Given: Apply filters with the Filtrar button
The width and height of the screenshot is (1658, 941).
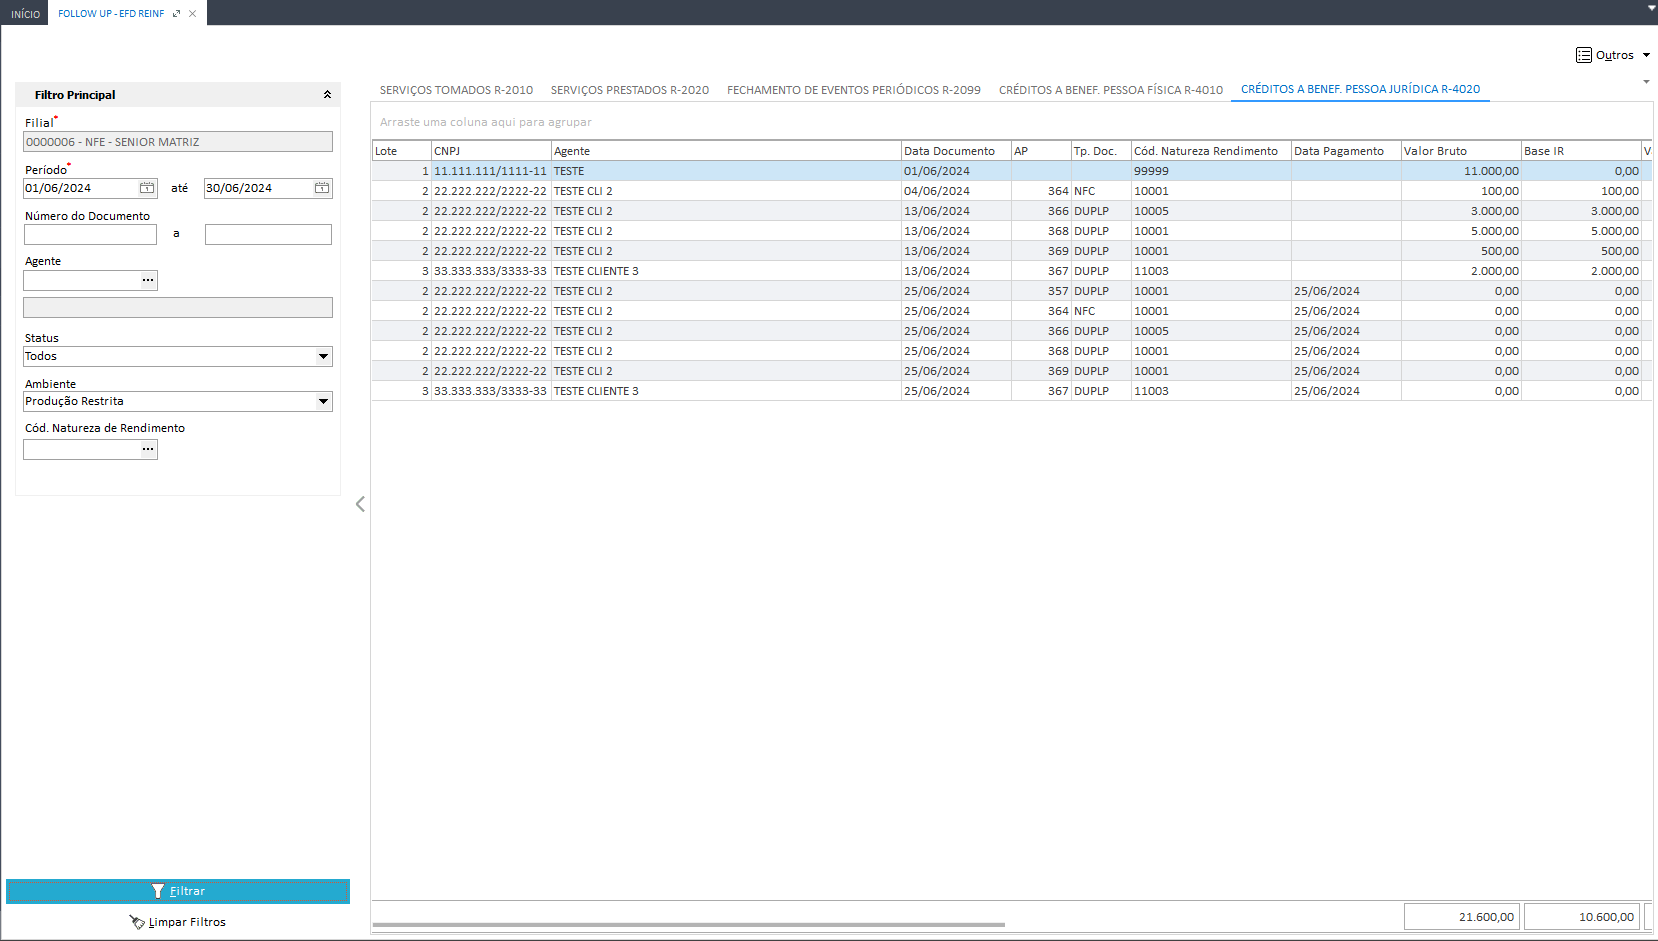Looking at the screenshot, I should point(178,891).
